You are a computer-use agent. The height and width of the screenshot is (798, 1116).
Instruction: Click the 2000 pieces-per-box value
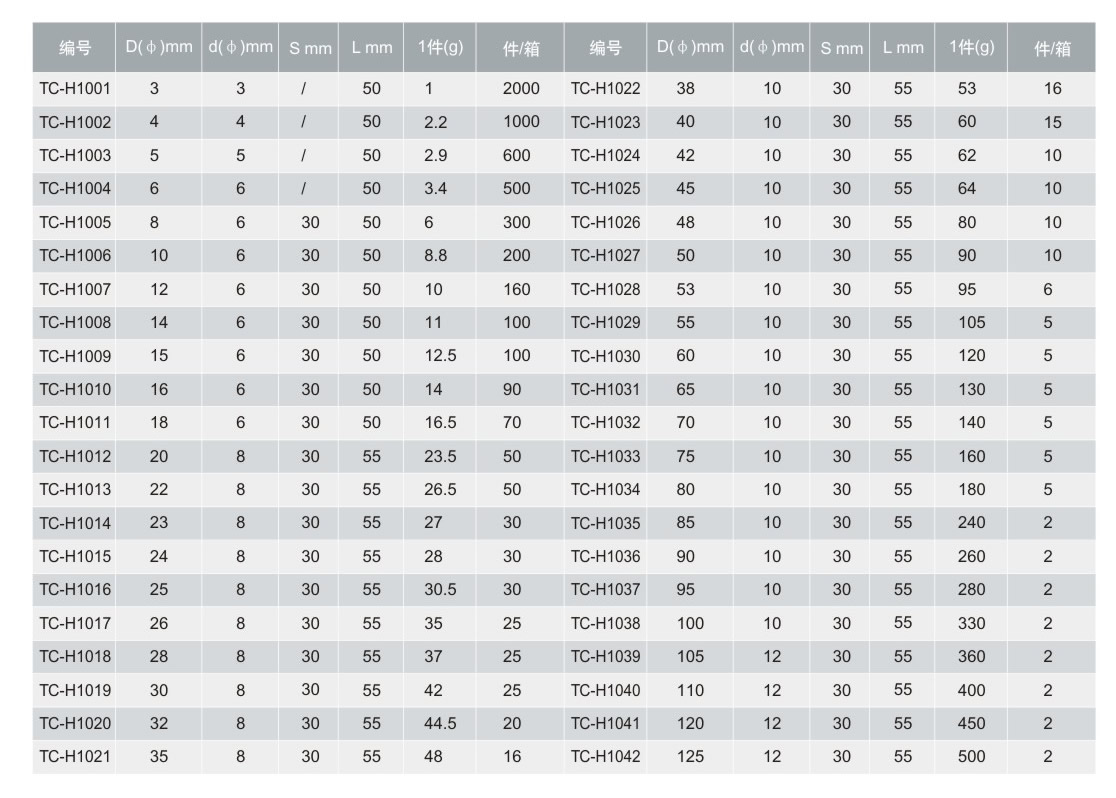click(x=521, y=89)
